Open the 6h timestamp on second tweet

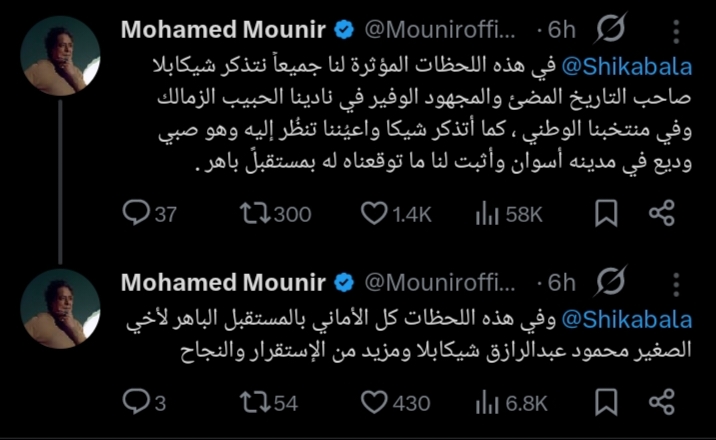[x=561, y=283]
